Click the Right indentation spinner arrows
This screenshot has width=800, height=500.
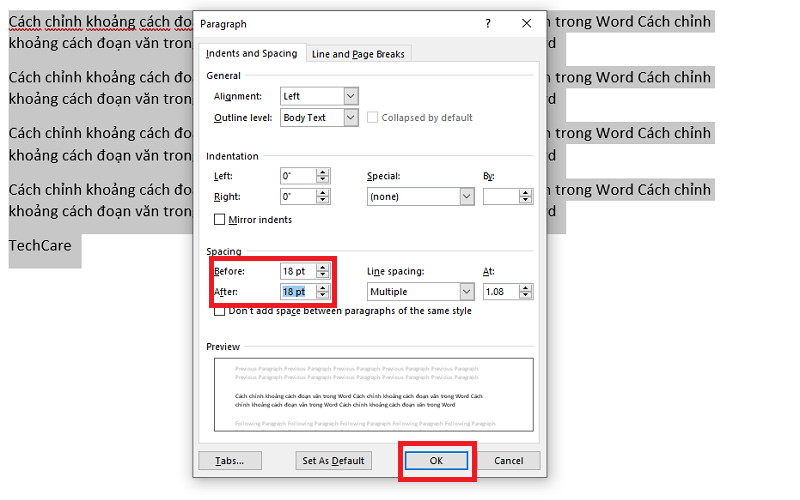click(322, 197)
